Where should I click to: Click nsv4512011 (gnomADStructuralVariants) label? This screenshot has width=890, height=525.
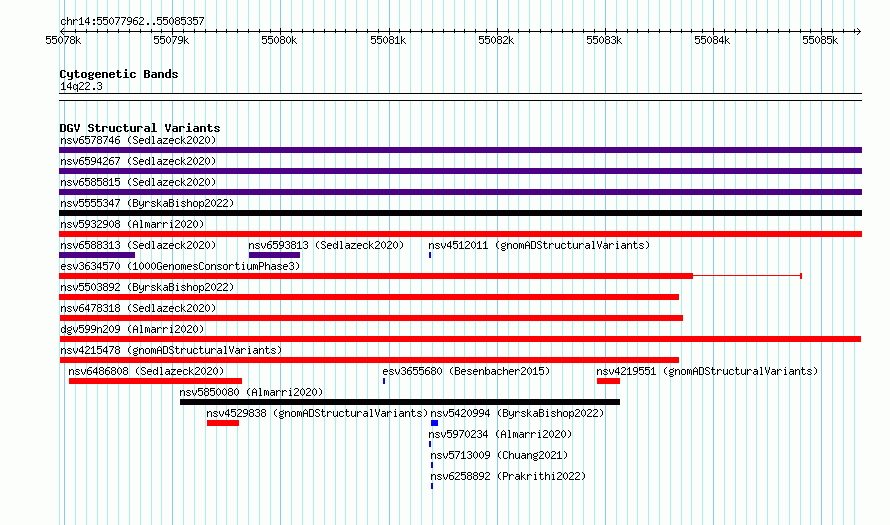[539, 245]
